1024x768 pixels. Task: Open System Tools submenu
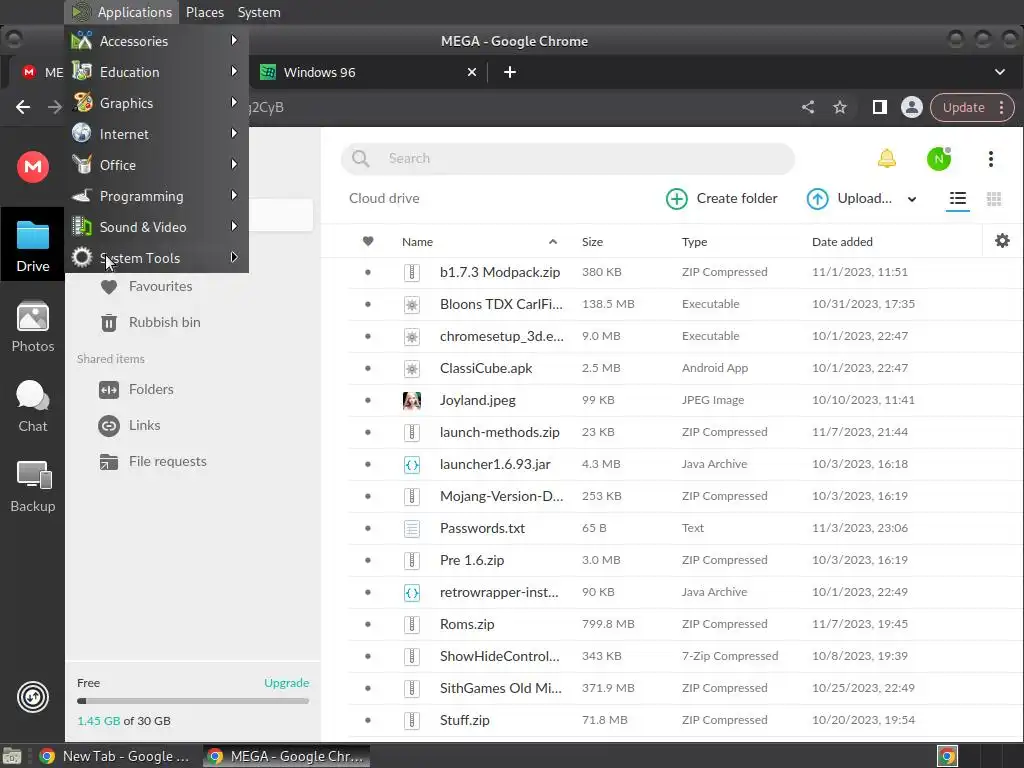pyautogui.click(x=157, y=258)
